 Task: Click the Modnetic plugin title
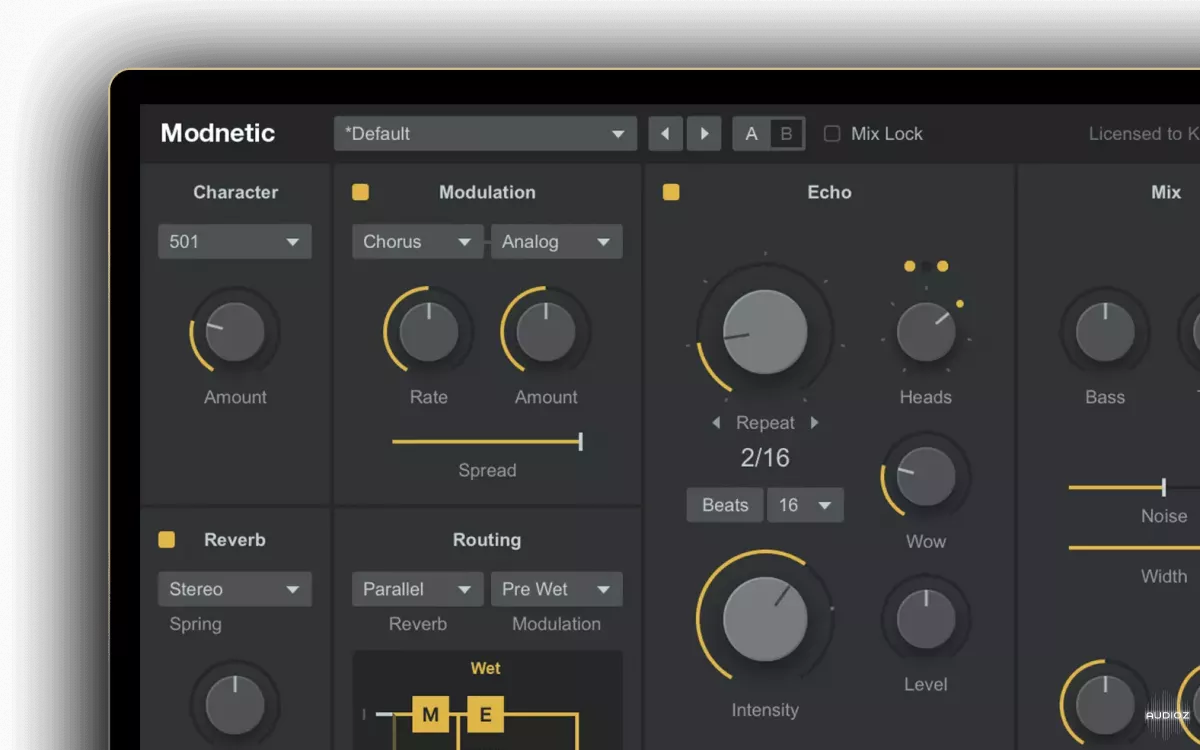click(x=218, y=133)
